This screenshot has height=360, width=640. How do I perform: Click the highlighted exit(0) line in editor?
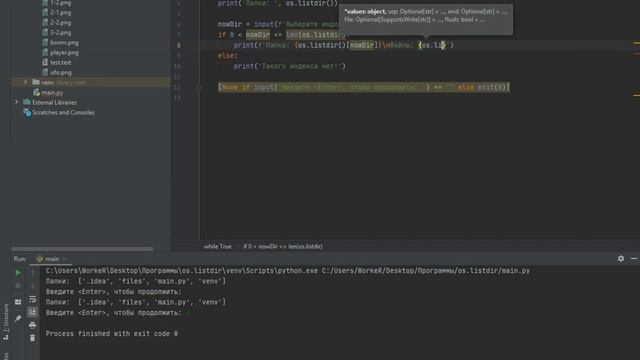tap(364, 87)
